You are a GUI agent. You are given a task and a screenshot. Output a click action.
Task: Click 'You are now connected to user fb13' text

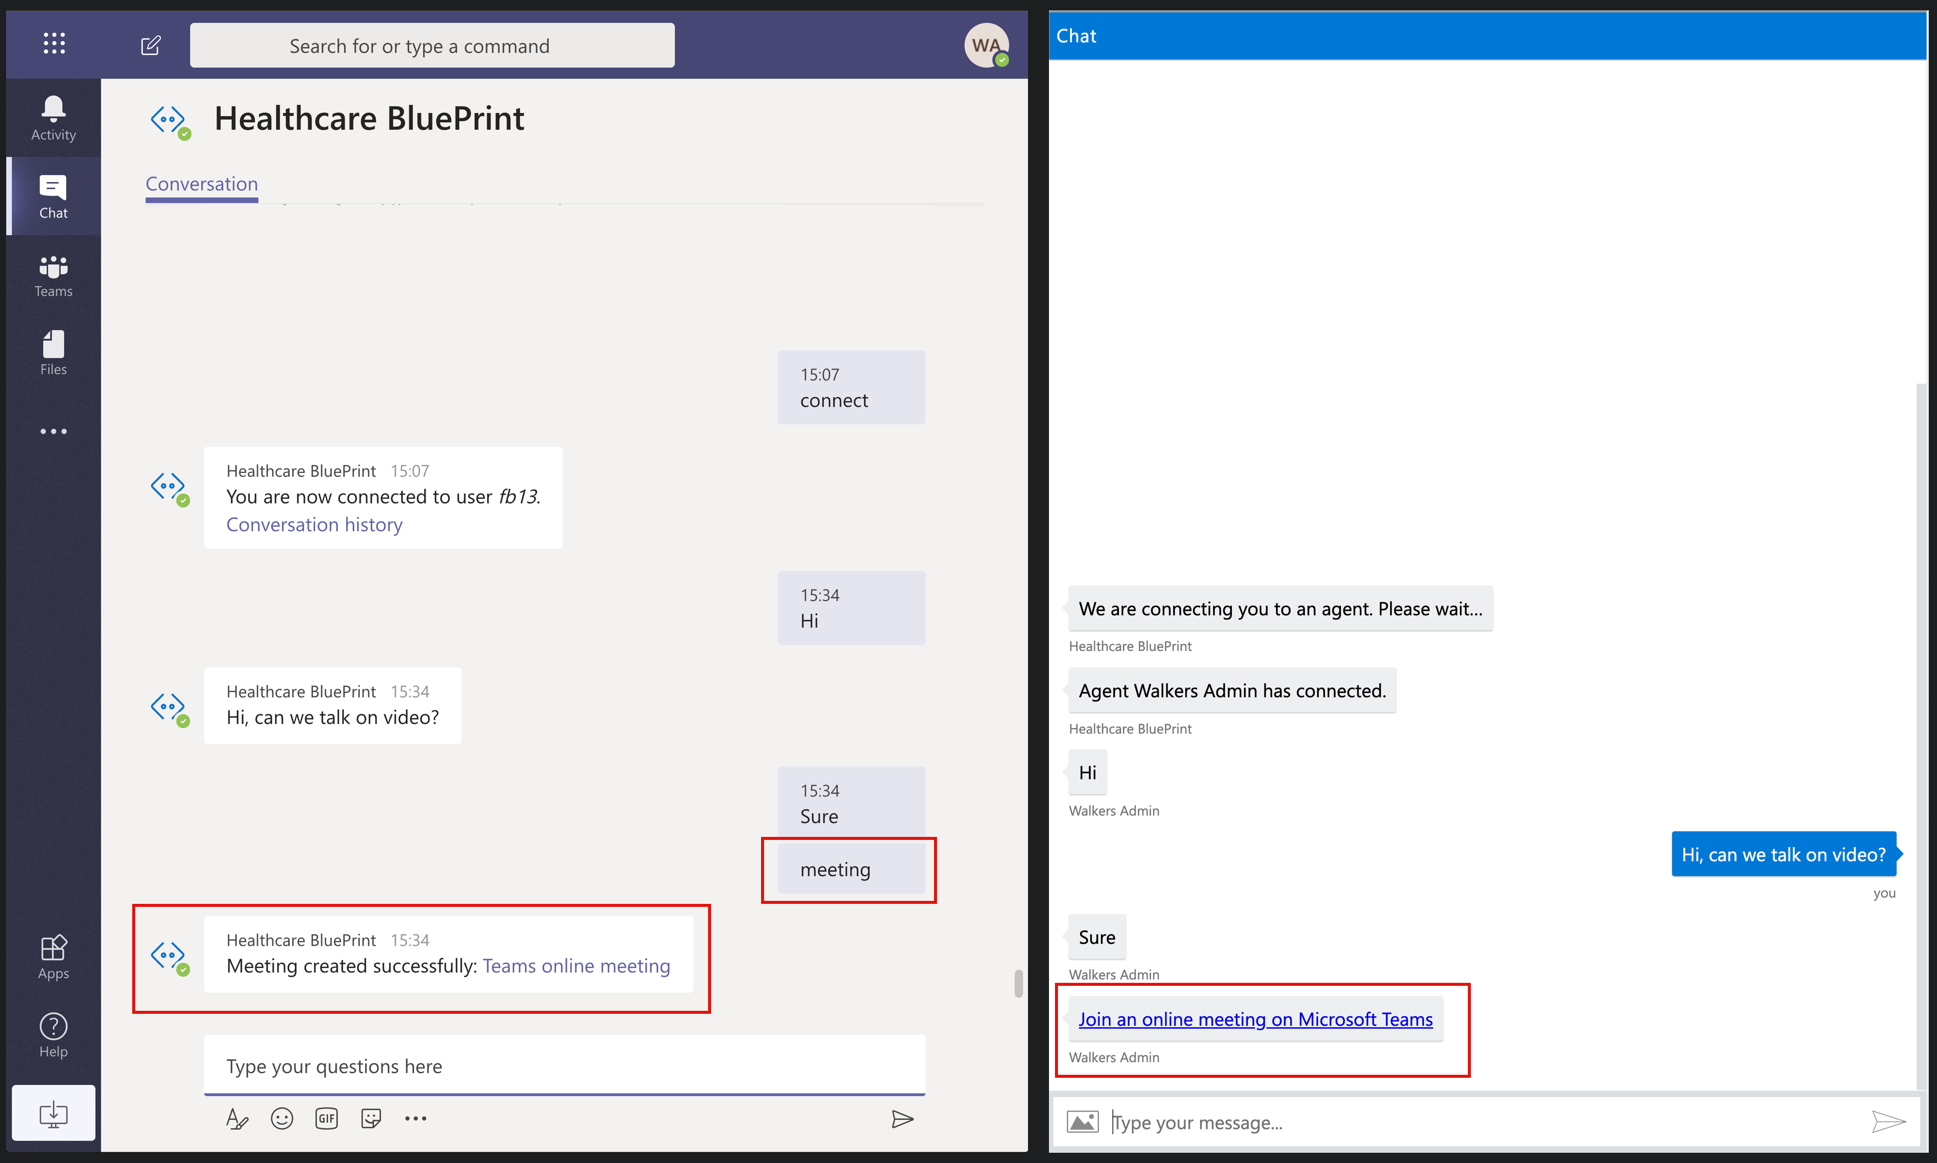[383, 497]
